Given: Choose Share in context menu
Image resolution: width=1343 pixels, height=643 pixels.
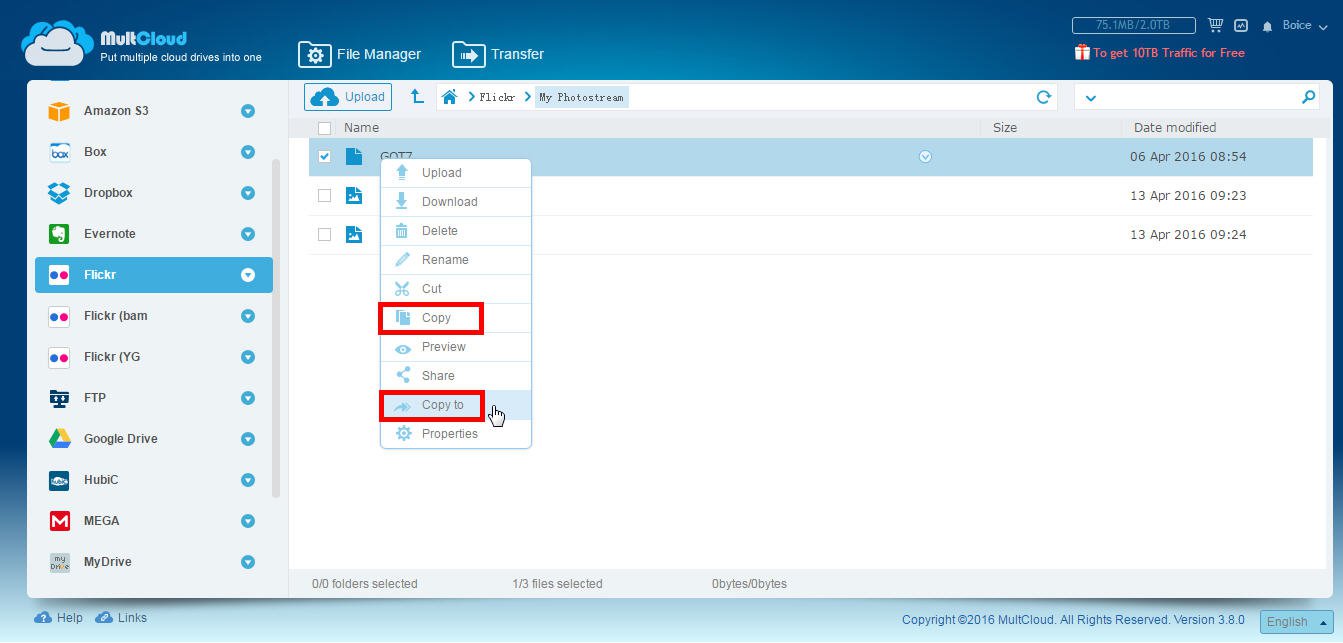Looking at the screenshot, I should point(456,376).
